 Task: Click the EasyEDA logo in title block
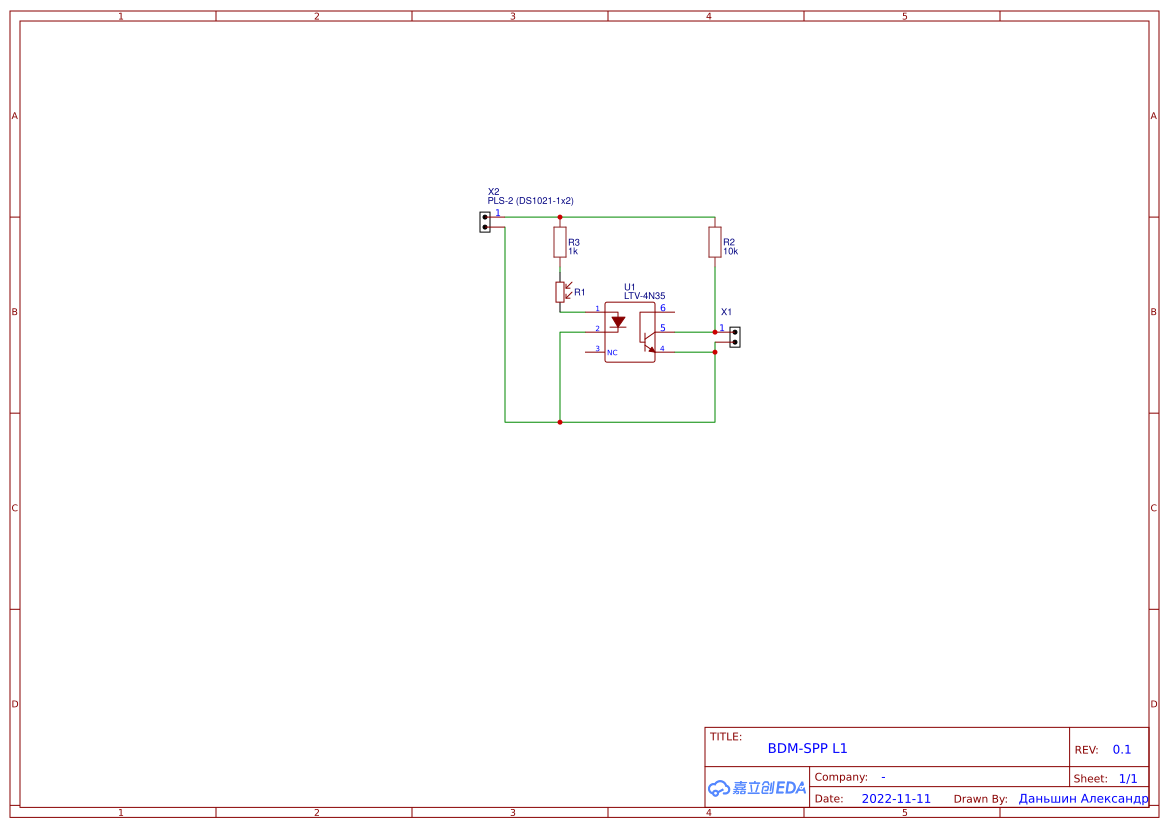coord(756,788)
